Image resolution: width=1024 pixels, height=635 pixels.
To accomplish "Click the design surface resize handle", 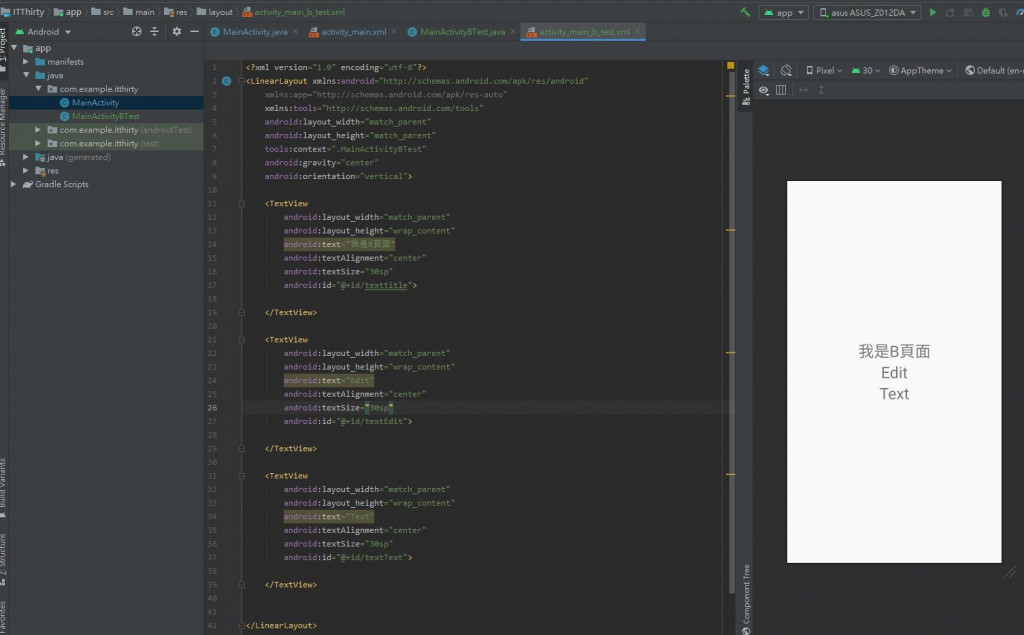I will pyautogui.click(x=1010, y=572).
